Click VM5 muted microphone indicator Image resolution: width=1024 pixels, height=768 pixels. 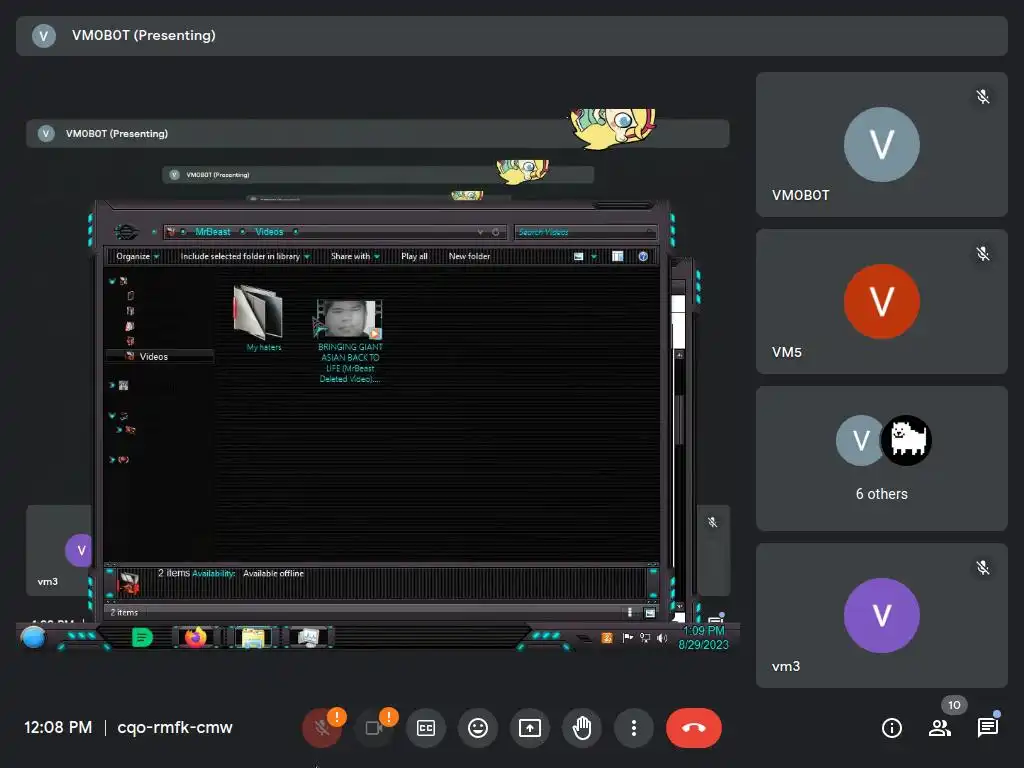983,254
